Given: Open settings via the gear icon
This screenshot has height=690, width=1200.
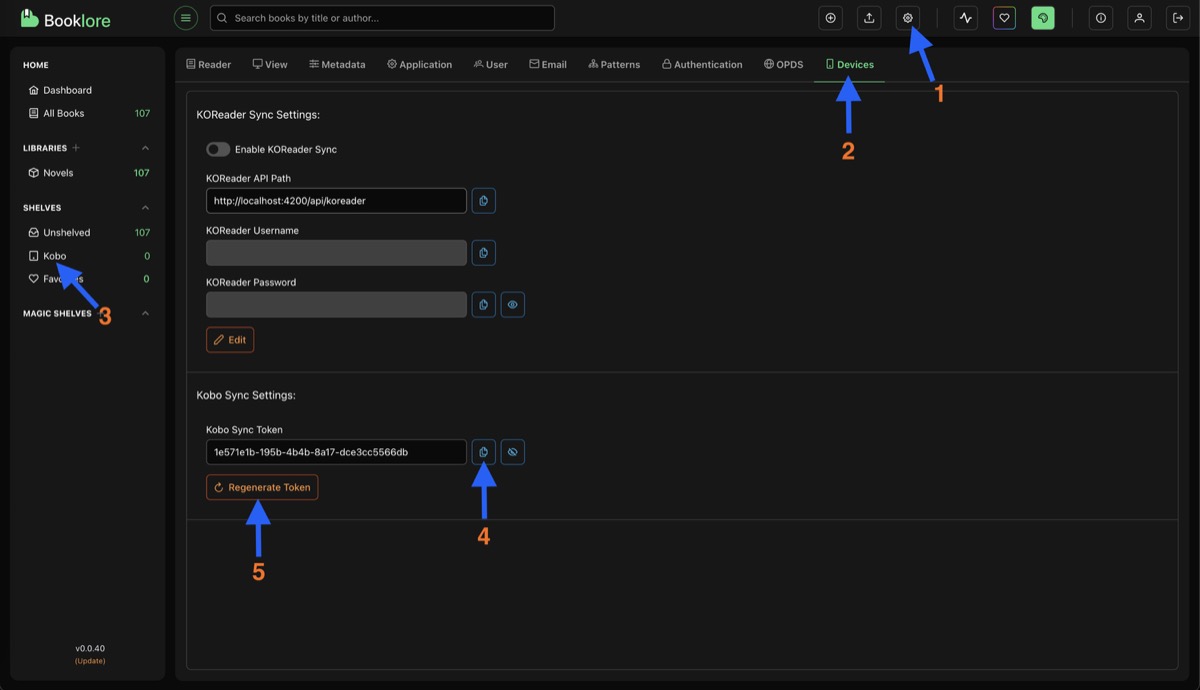Looking at the screenshot, I should click(x=908, y=18).
